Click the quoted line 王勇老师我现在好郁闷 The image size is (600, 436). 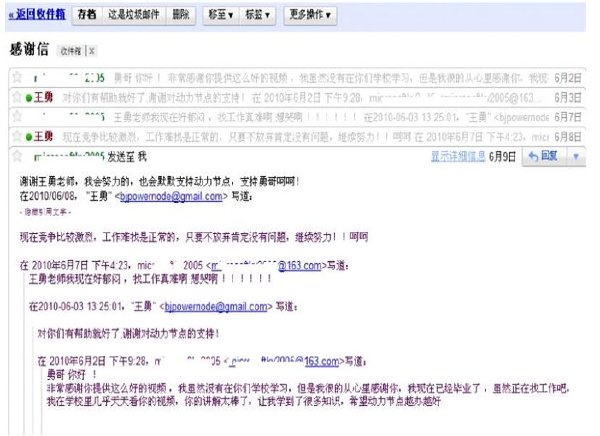[x=150, y=279]
